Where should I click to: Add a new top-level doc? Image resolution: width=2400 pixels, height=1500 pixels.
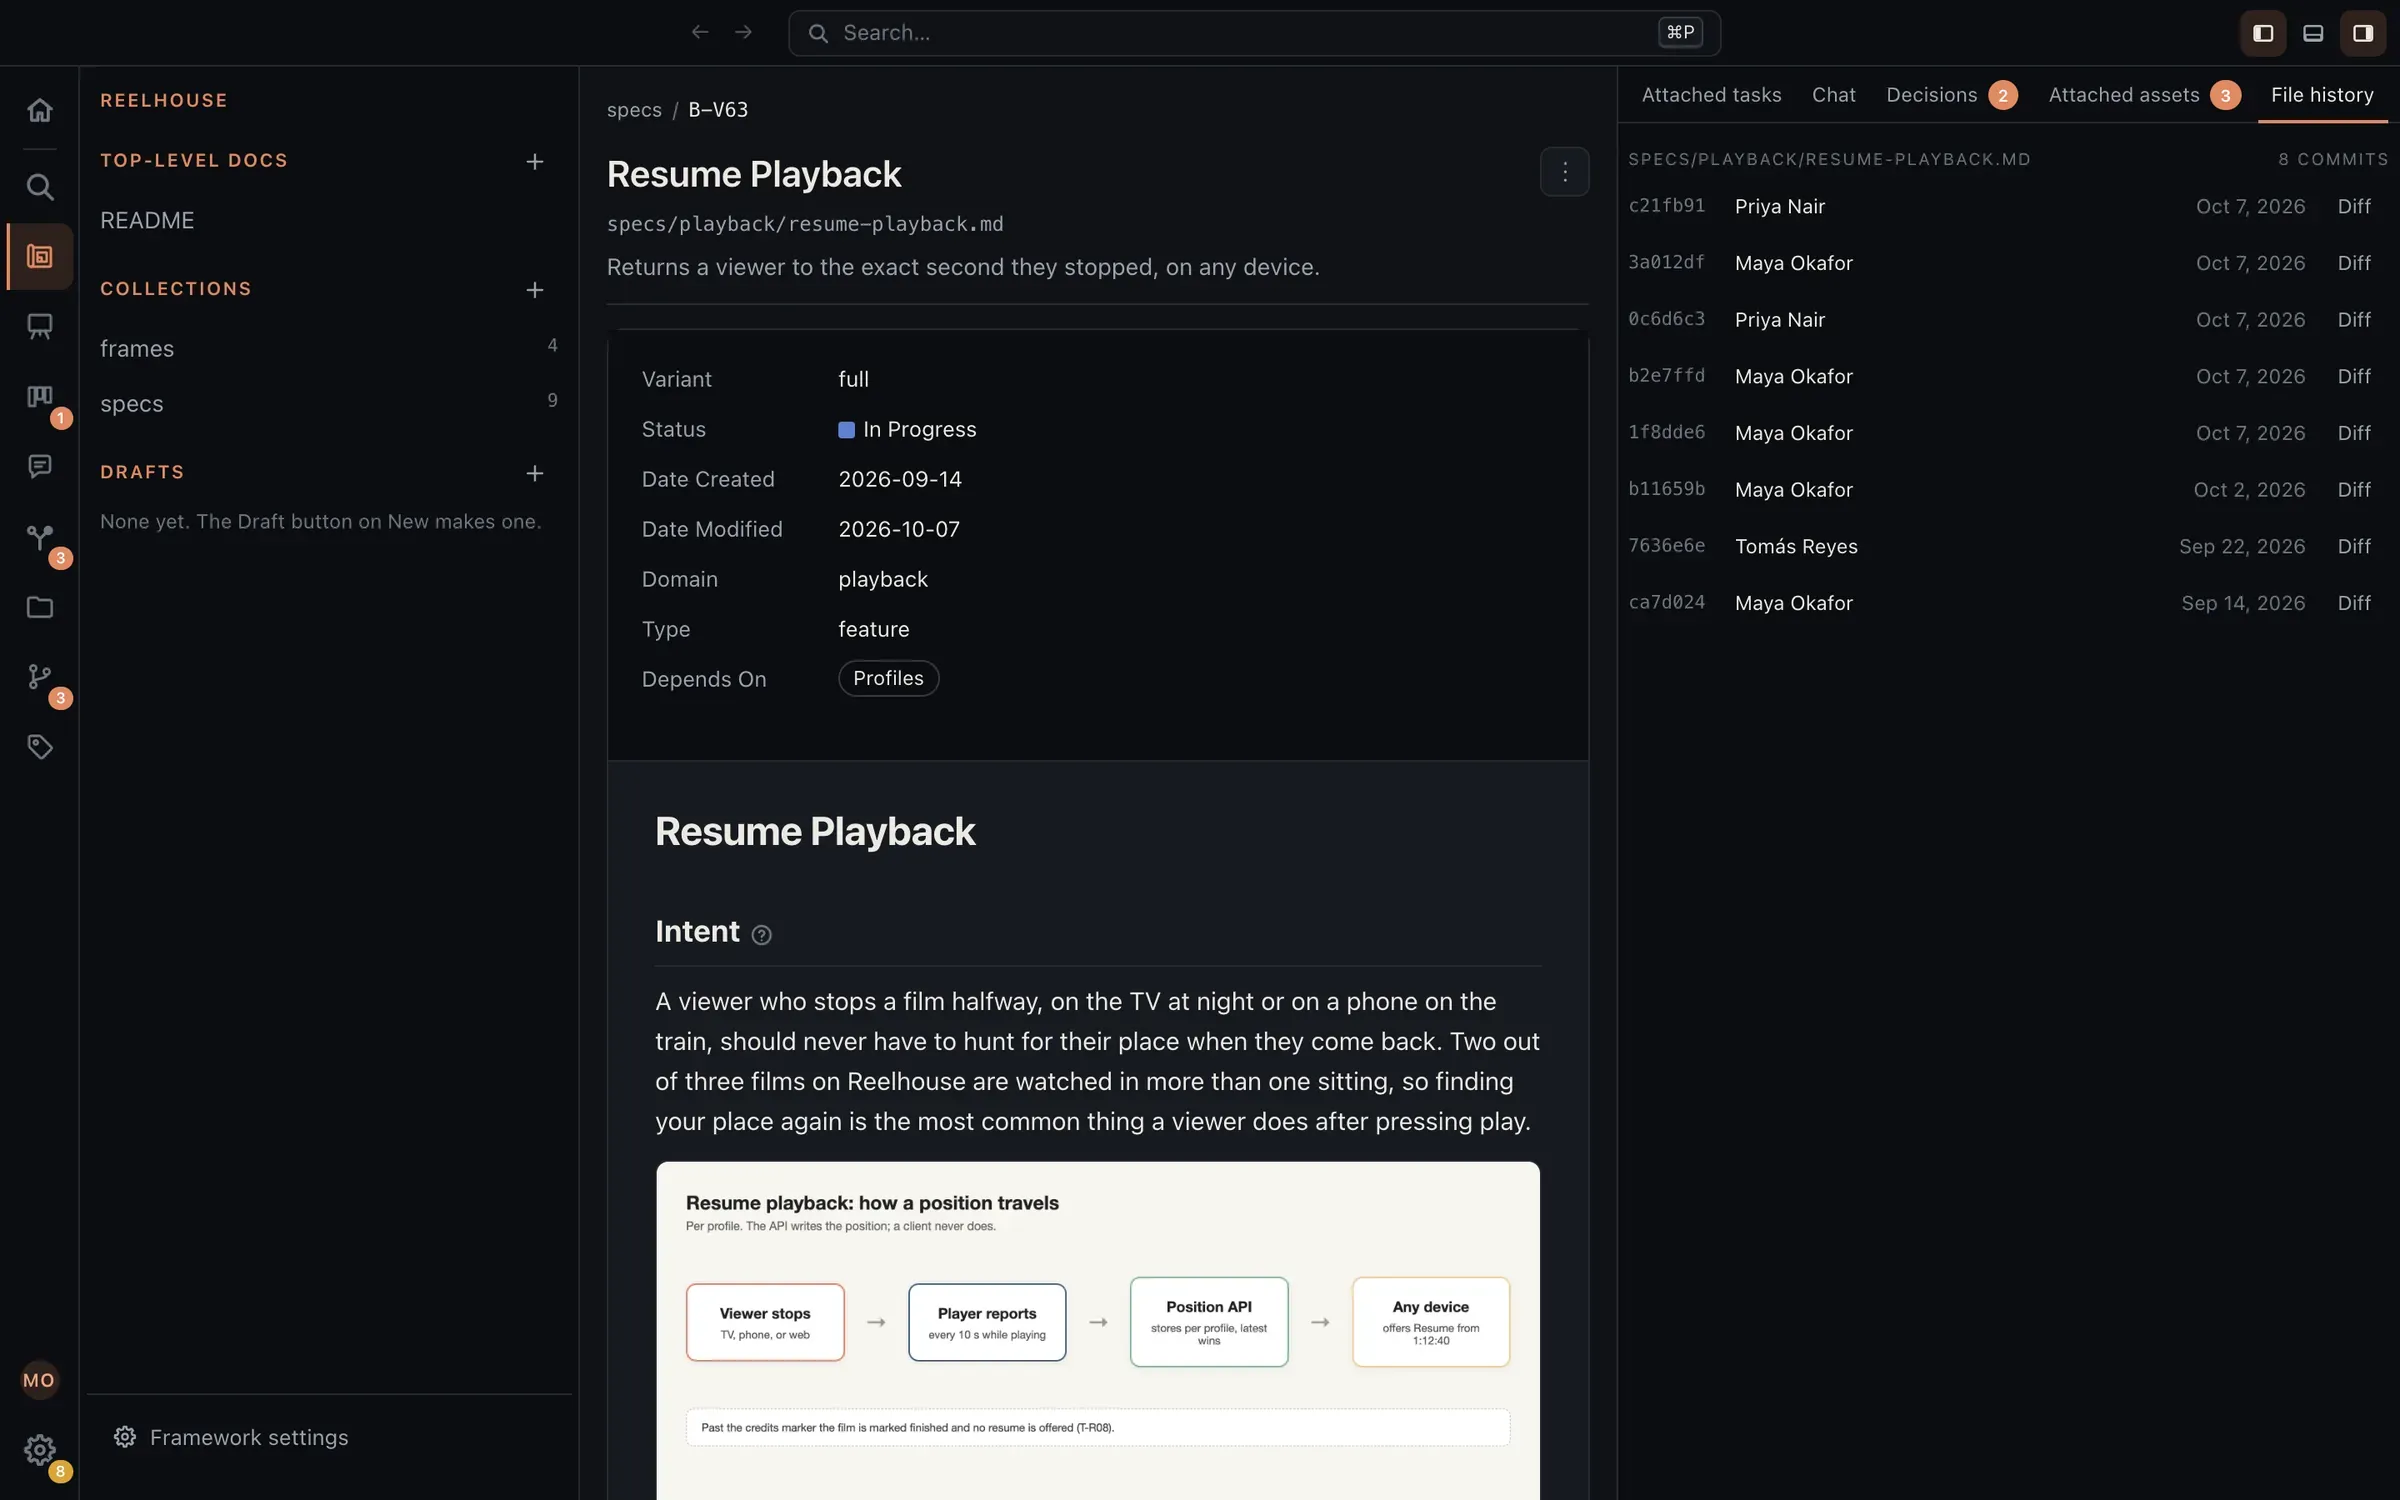pyautogui.click(x=535, y=162)
